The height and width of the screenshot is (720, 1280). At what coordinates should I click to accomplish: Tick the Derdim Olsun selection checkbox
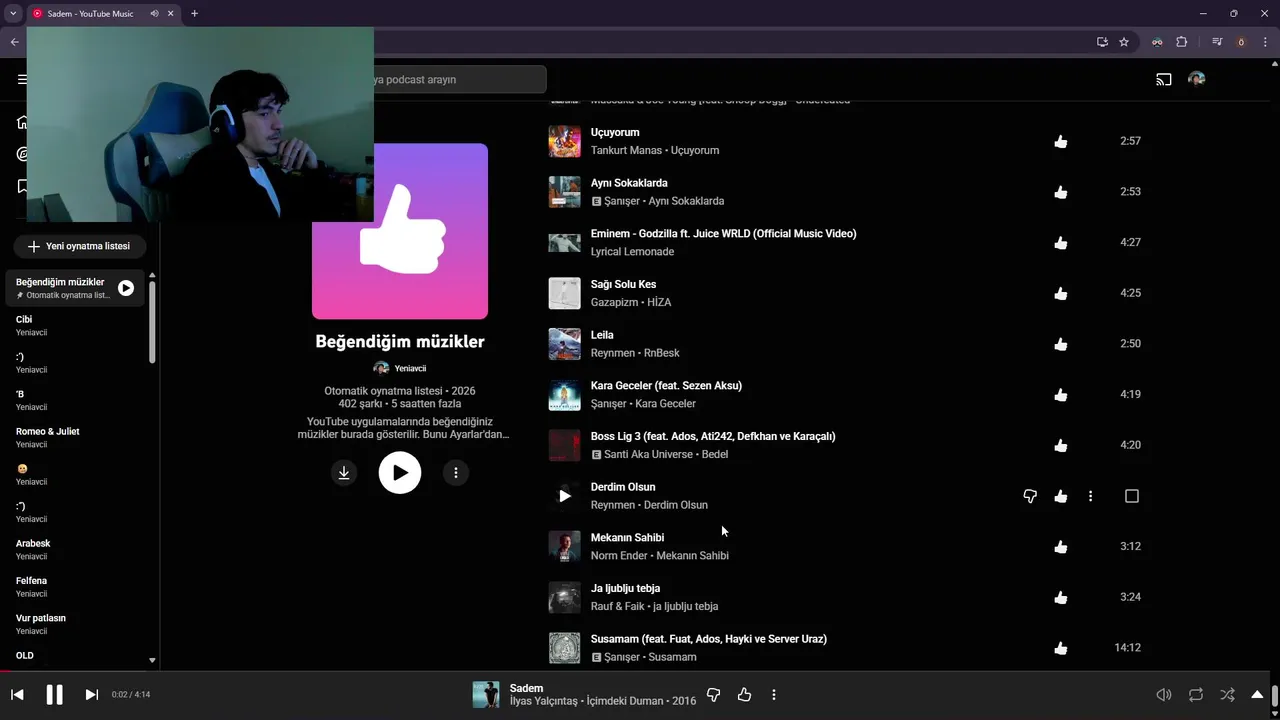click(1132, 496)
